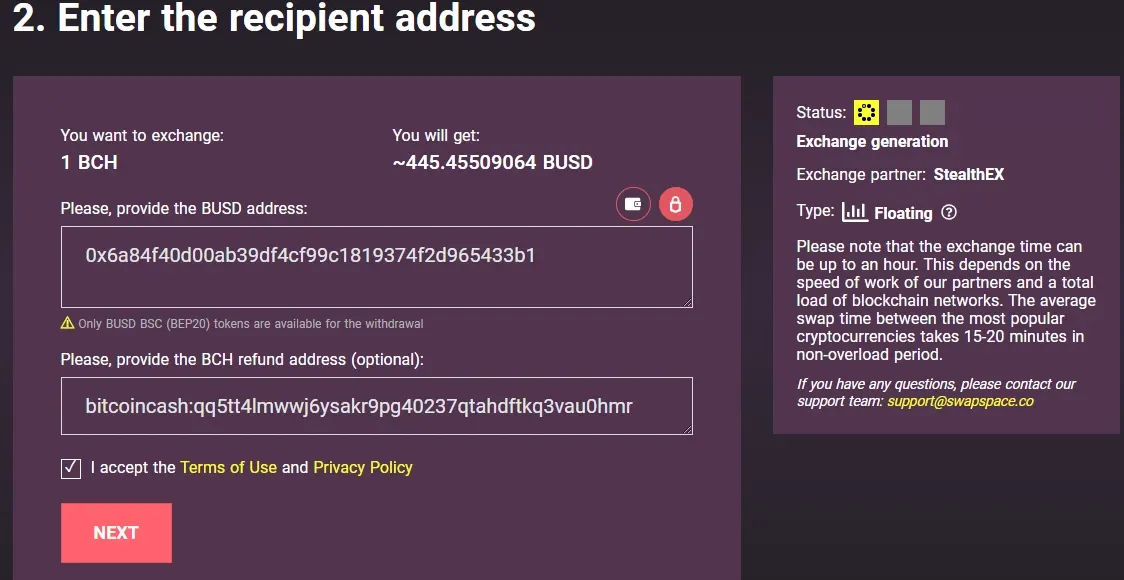Image resolution: width=1124 pixels, height=580 pixels.
Task: Click the support@swapspace.co email link
Action: coord(961,401)
